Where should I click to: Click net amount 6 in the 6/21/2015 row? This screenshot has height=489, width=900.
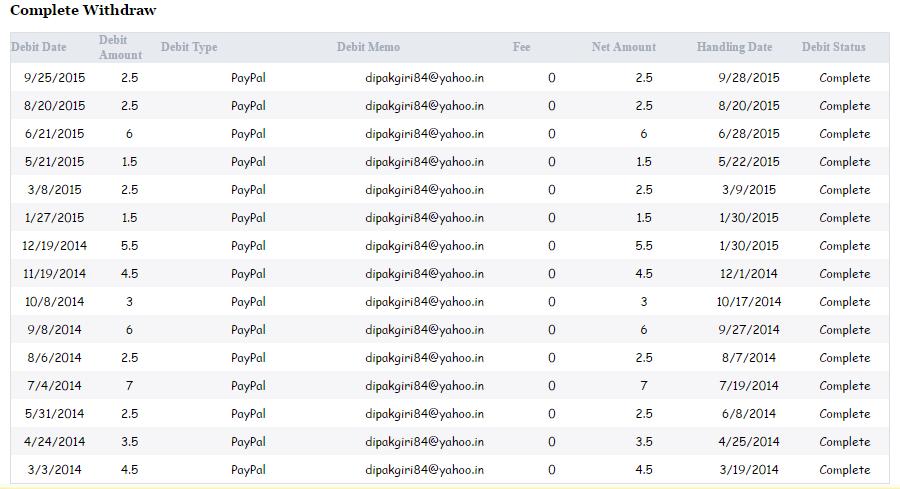644,134
